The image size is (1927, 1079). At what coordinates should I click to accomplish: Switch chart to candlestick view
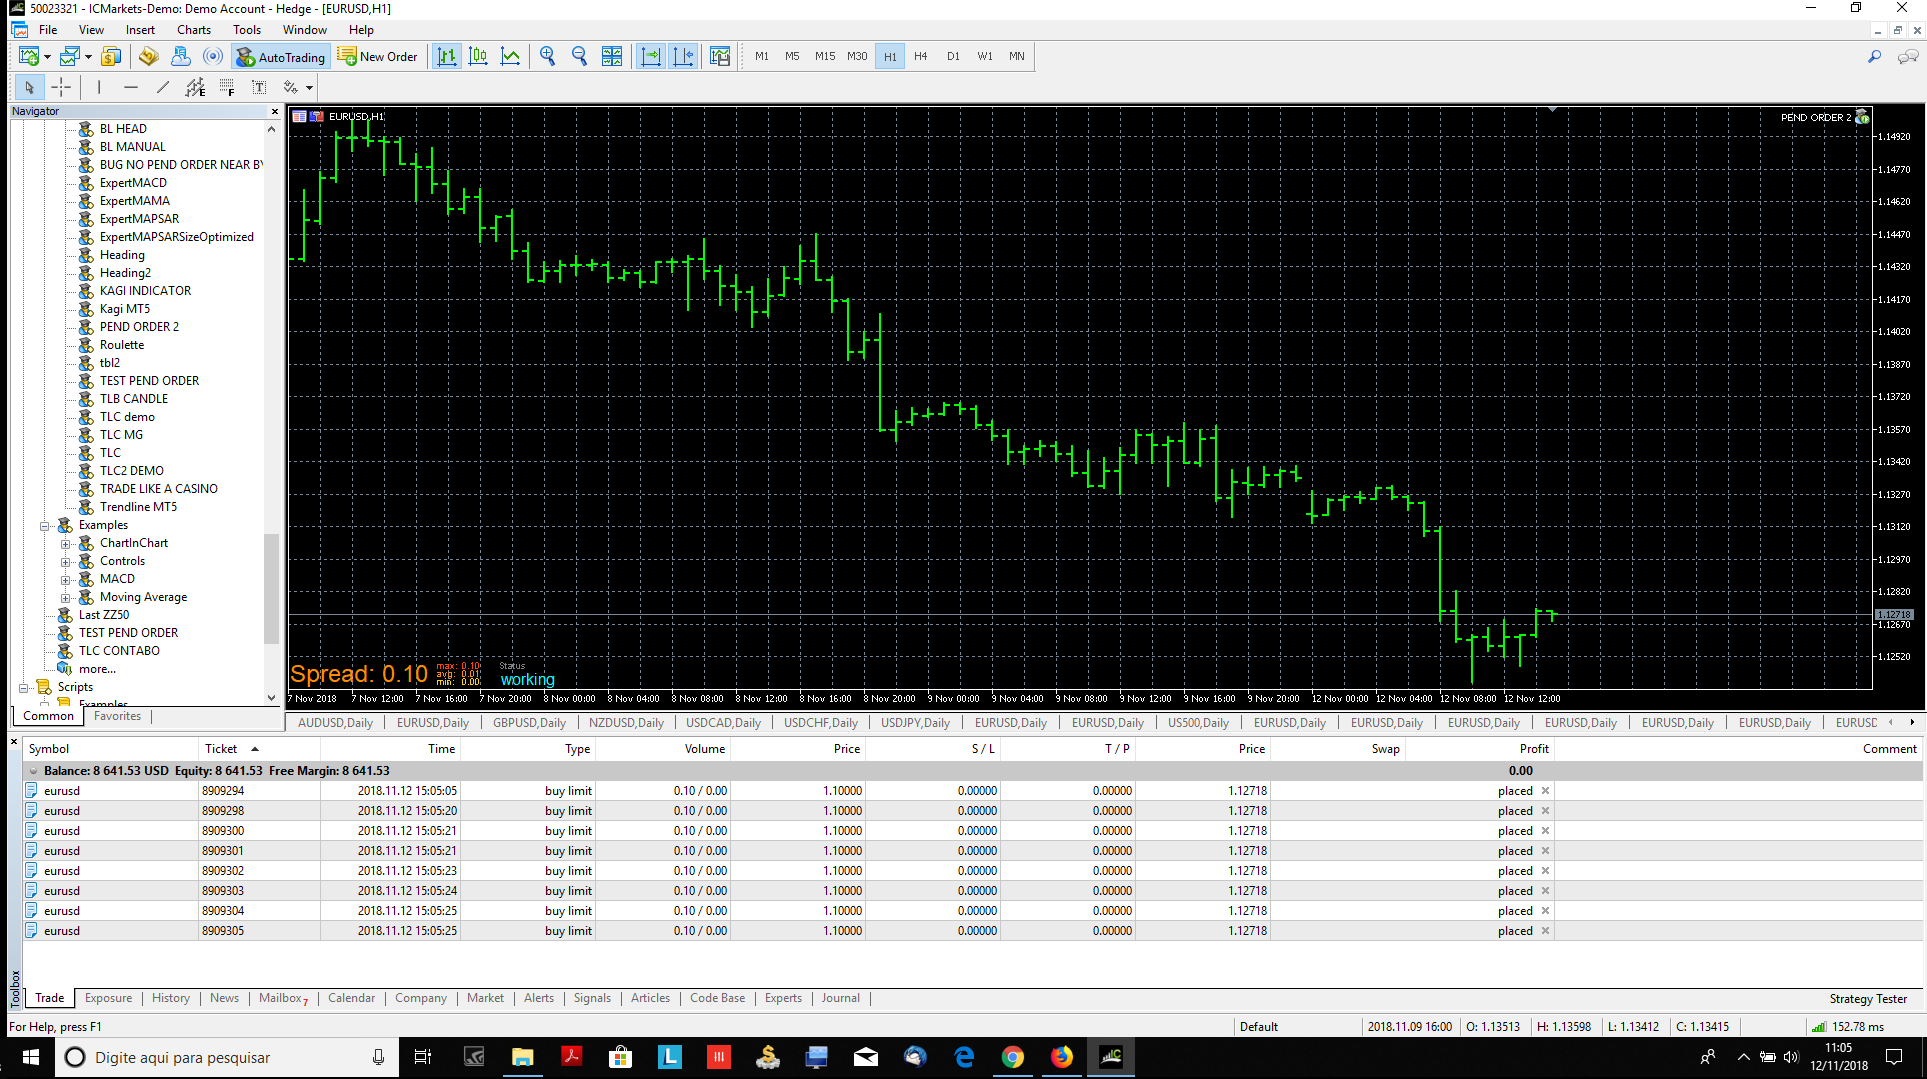478,57
